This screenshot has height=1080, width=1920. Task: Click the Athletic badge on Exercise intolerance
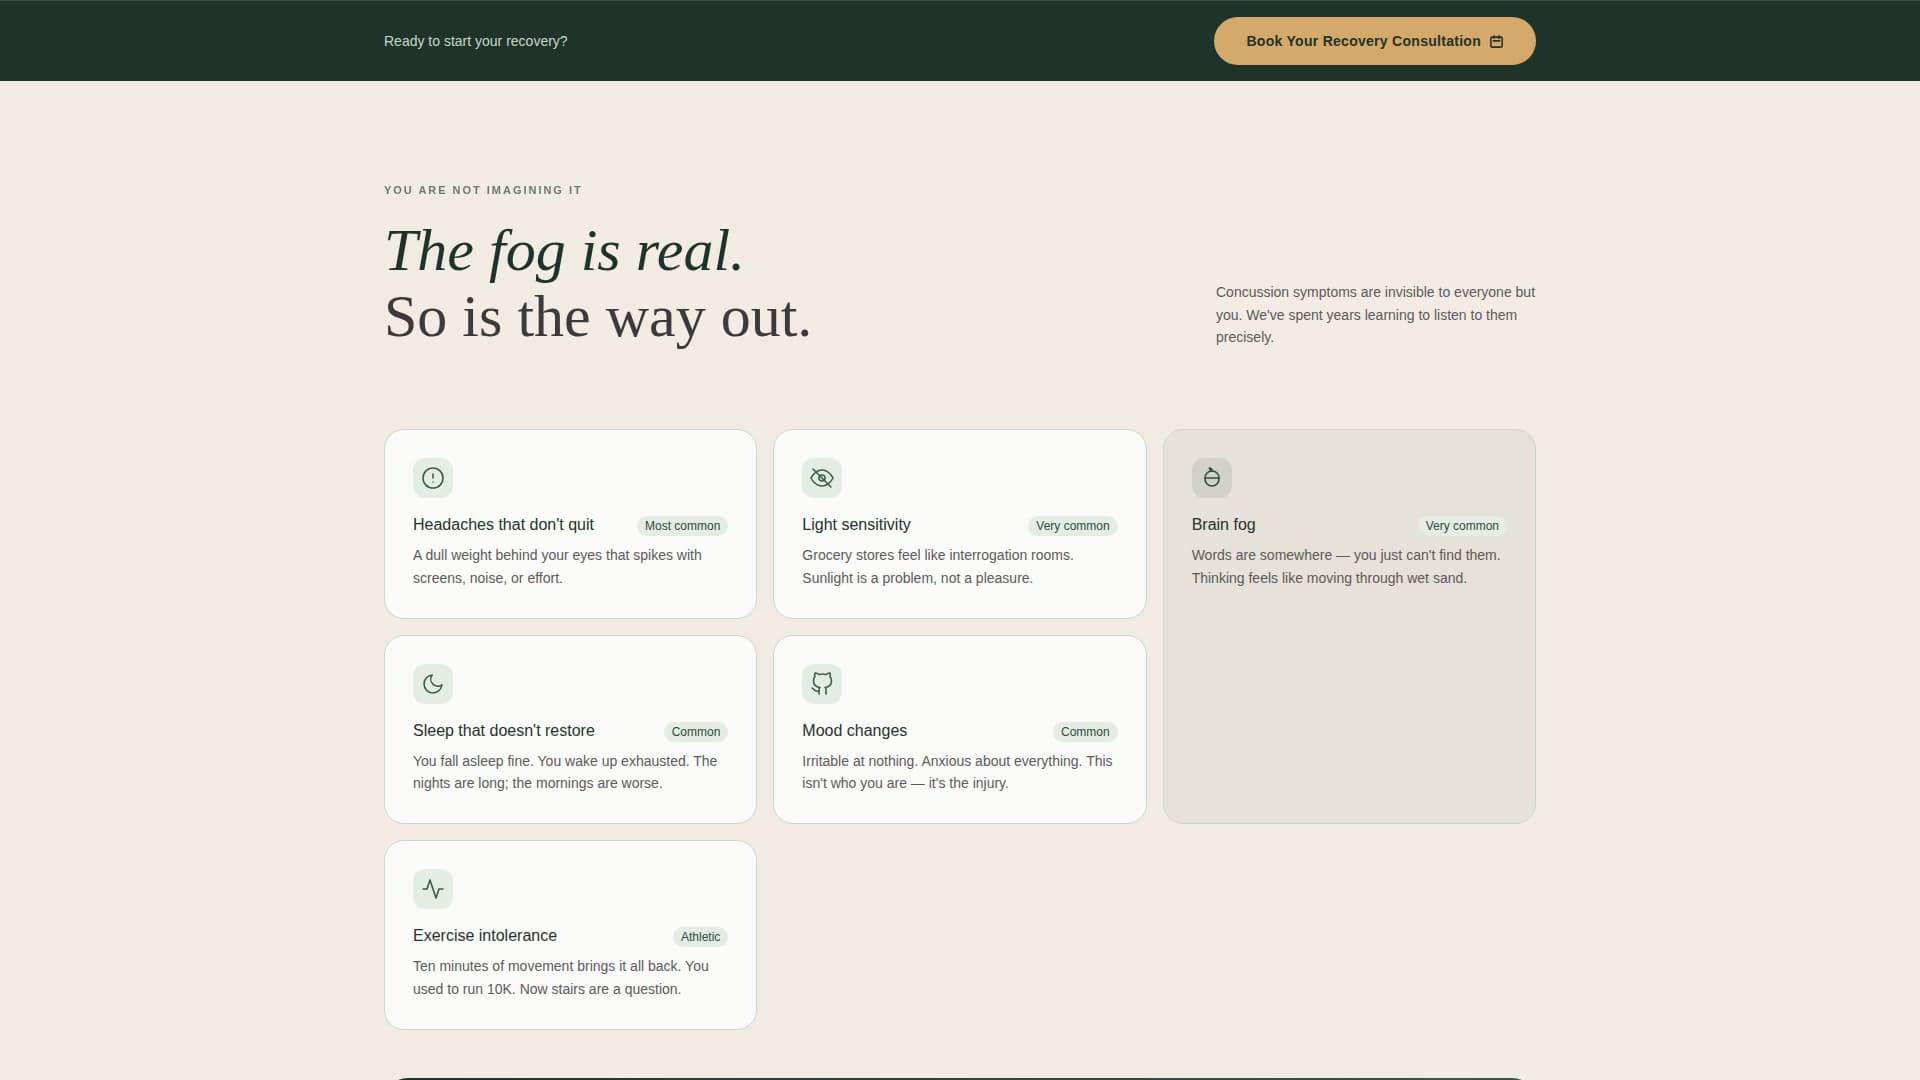[699, 937]
